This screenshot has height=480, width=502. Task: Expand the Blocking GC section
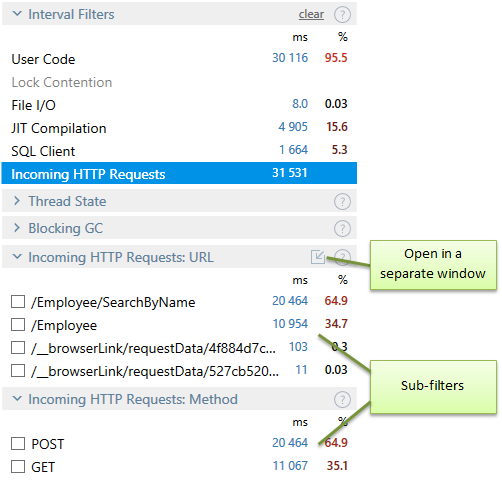(x=17, y=228)
